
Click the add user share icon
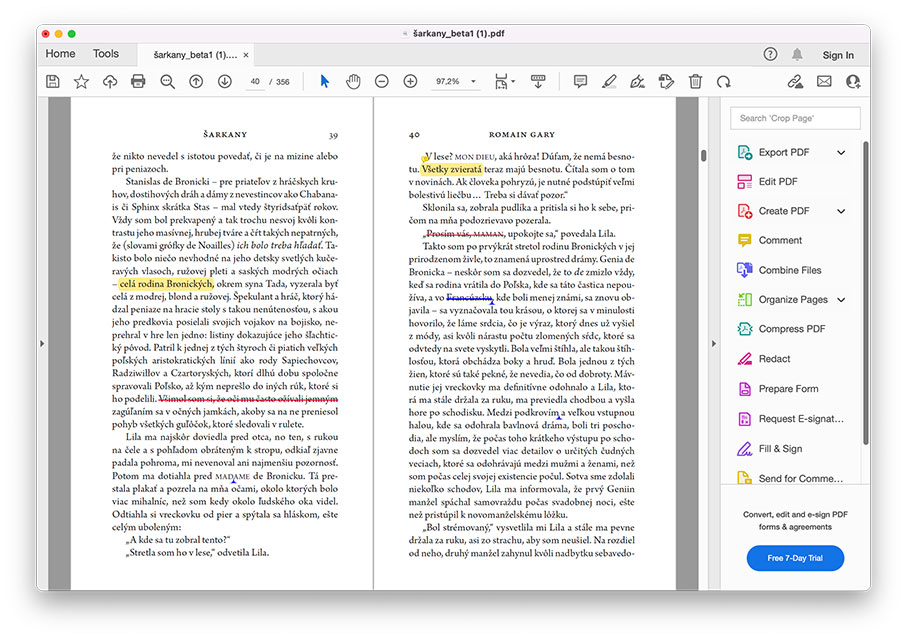tap(853, 82)
